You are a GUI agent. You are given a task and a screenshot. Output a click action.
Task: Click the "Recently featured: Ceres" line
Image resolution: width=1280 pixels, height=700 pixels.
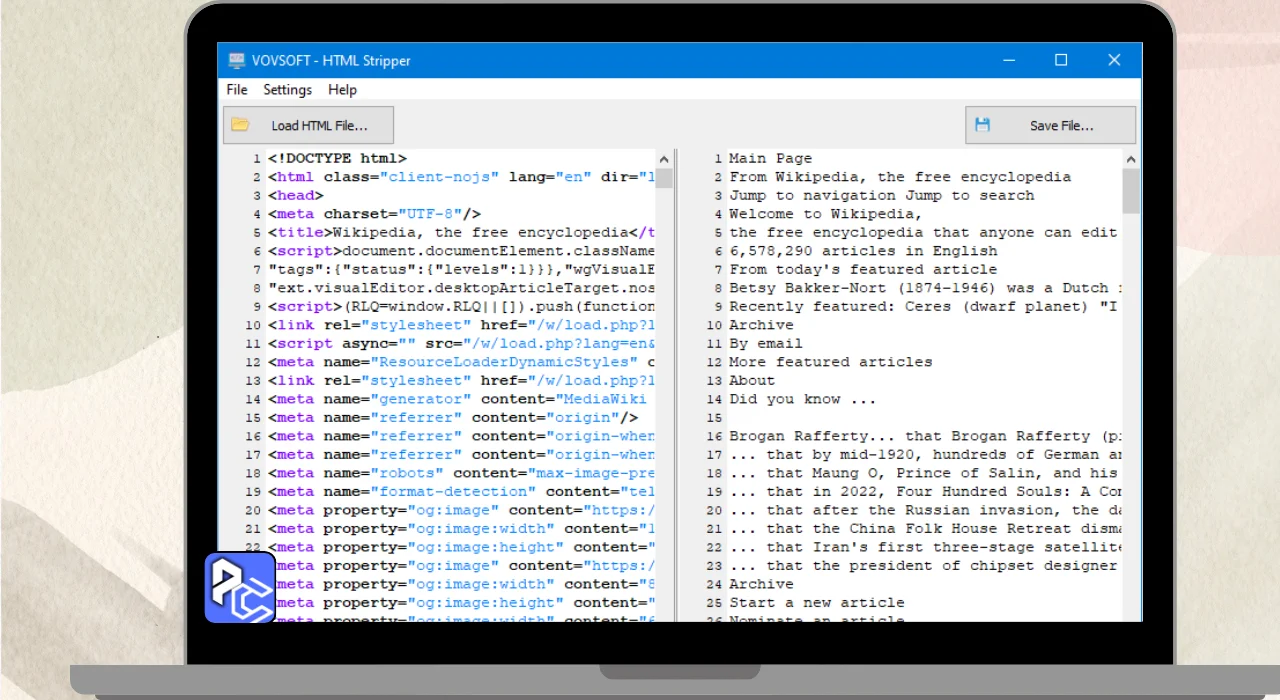(925, 306)
